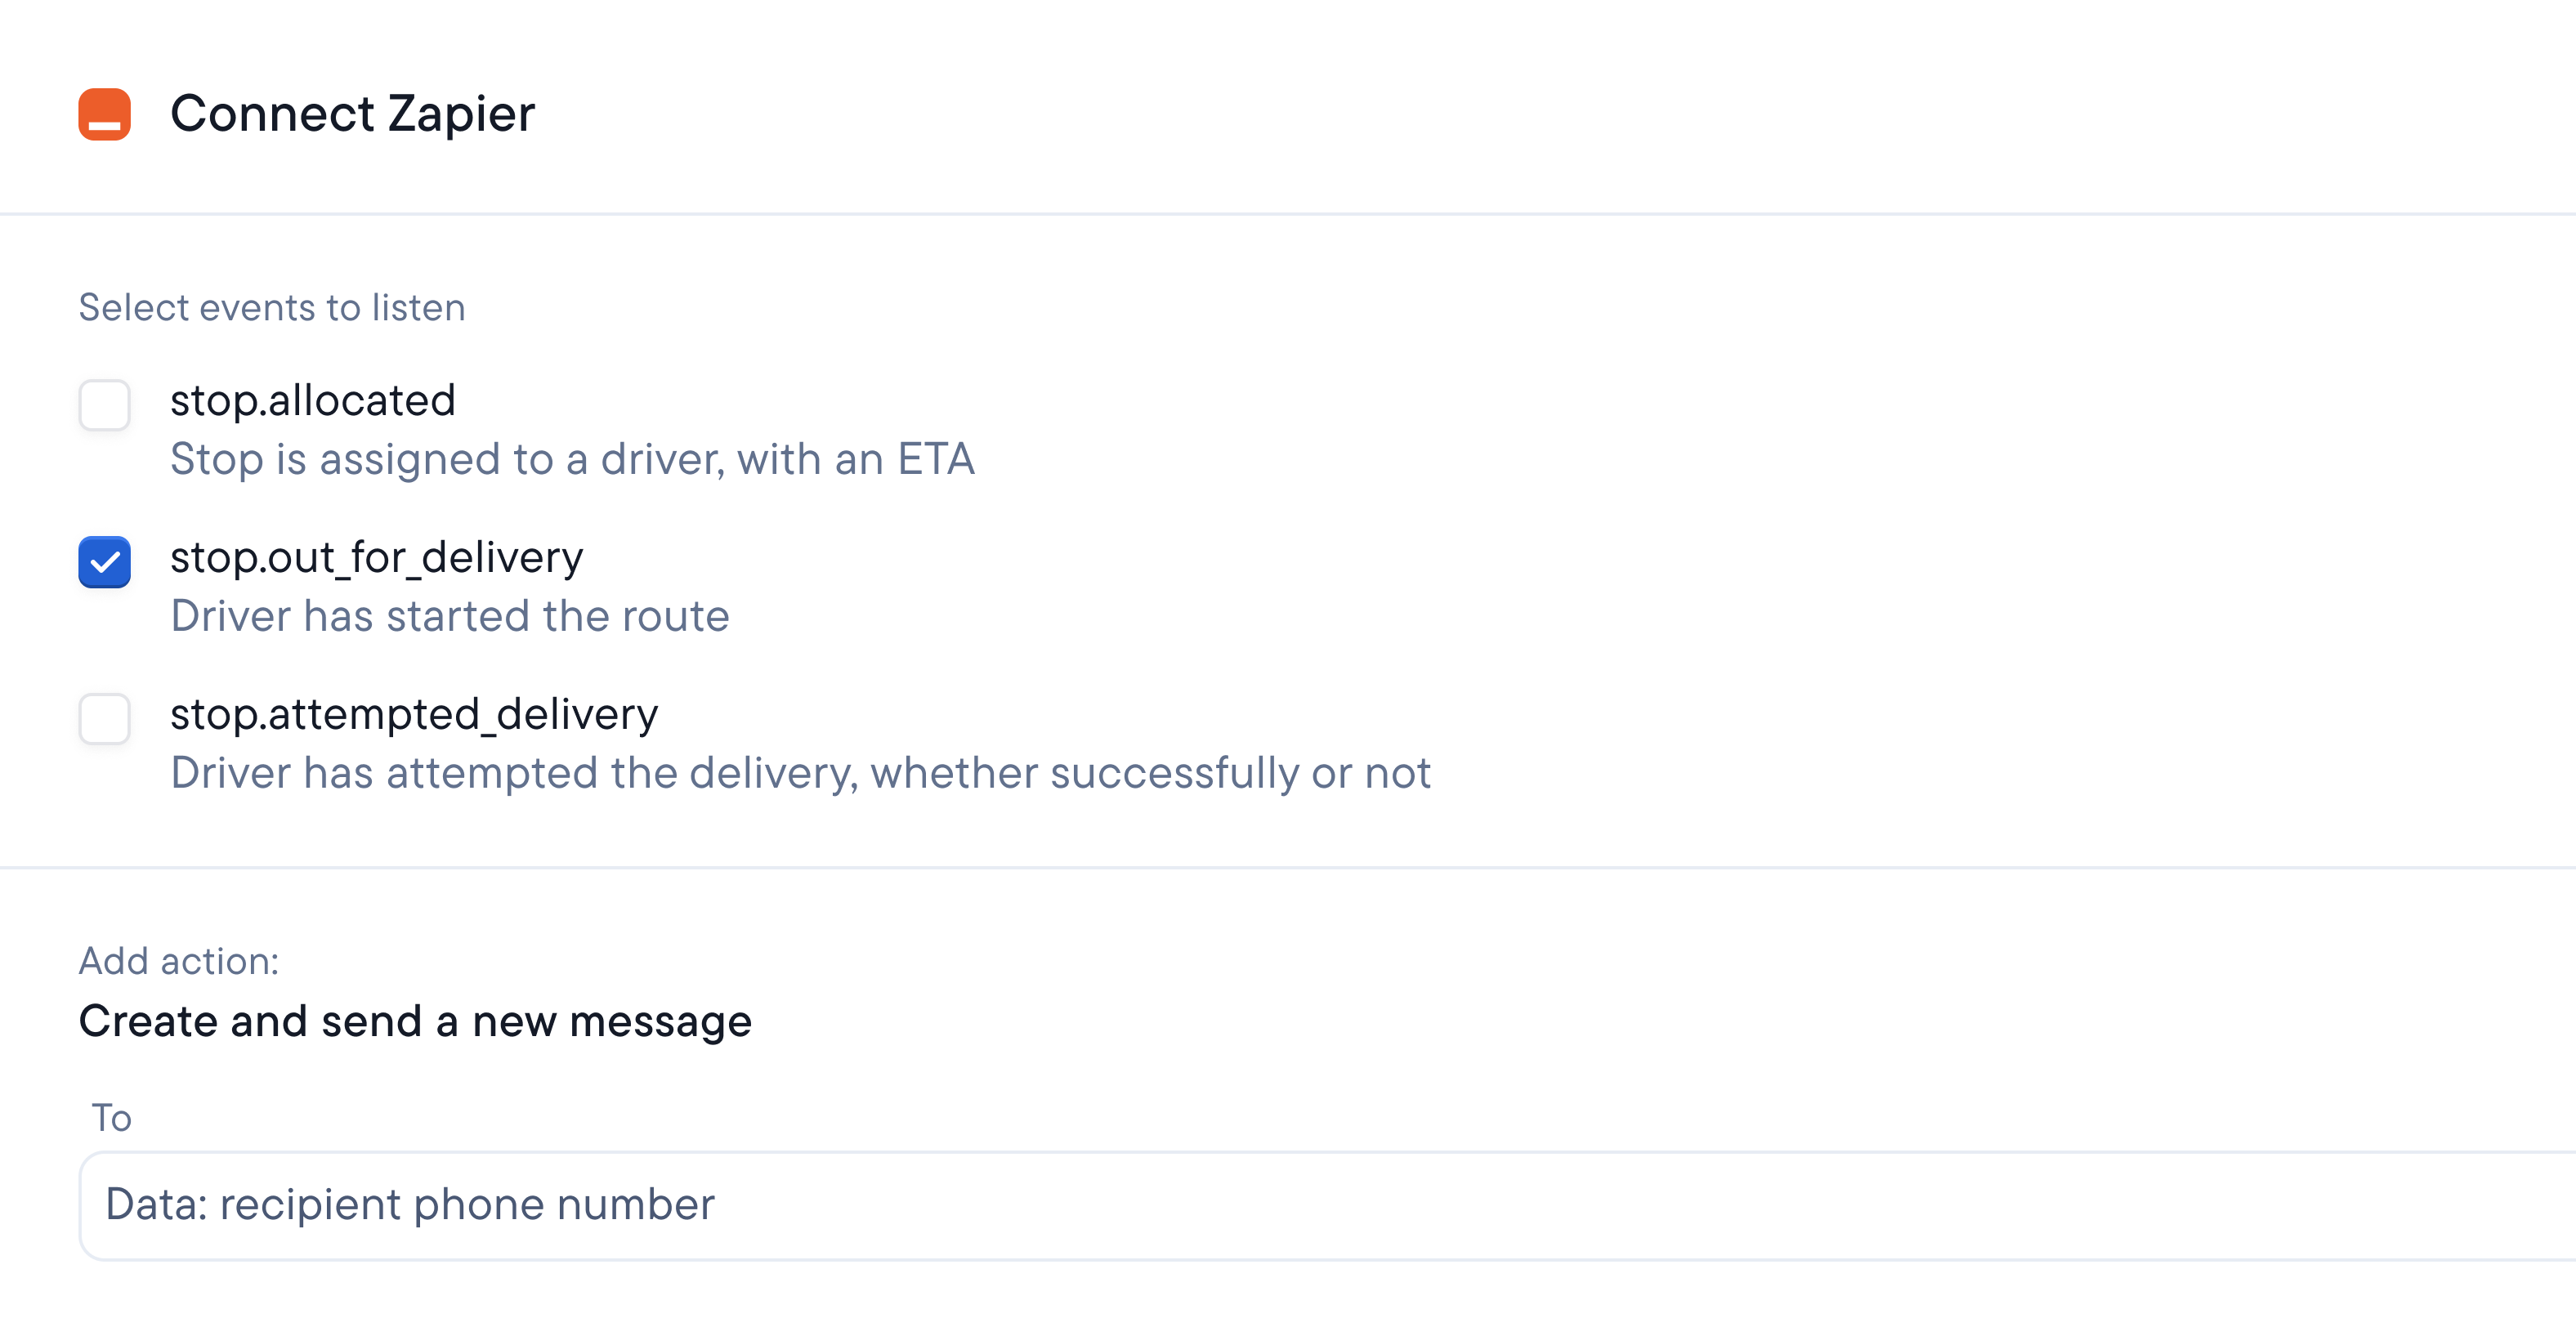Click the orange Zapier logo icon
Image resolution: width=2576 pixels, height=1327 pixels.
(105, 113)
